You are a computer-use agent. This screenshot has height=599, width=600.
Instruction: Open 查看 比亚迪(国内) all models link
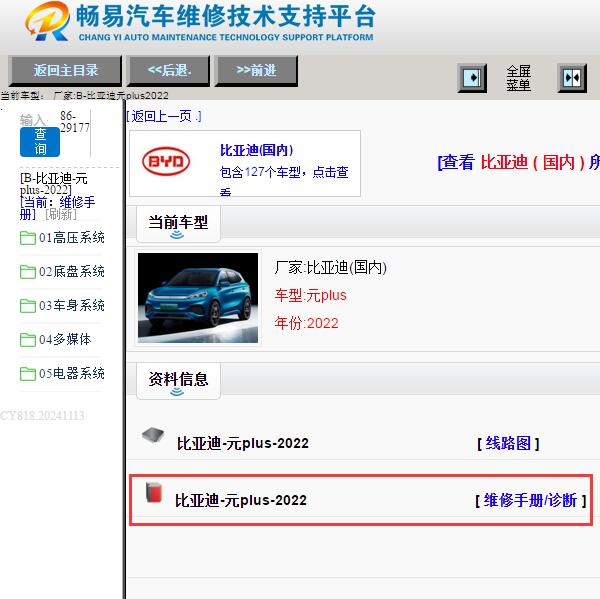coord(518,162)
